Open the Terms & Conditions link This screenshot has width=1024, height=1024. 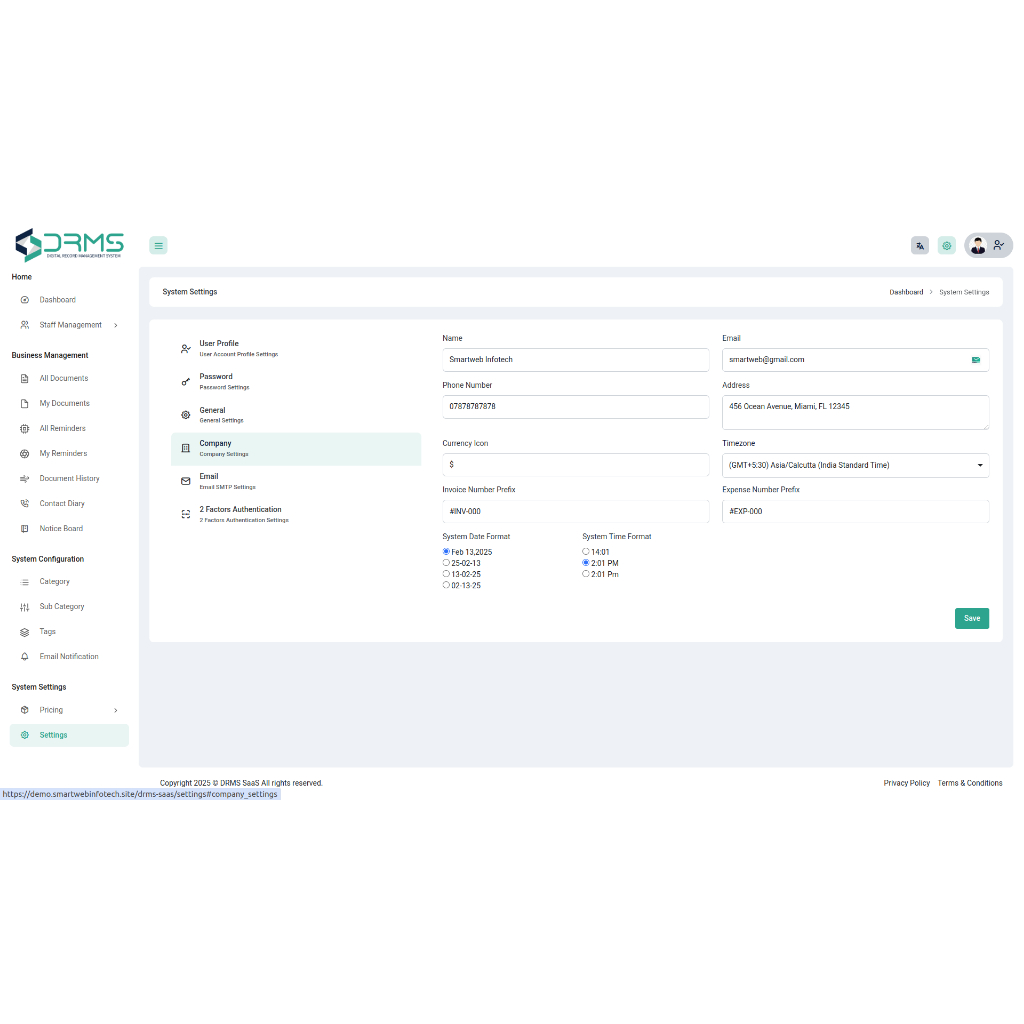(x=970, y=783)
